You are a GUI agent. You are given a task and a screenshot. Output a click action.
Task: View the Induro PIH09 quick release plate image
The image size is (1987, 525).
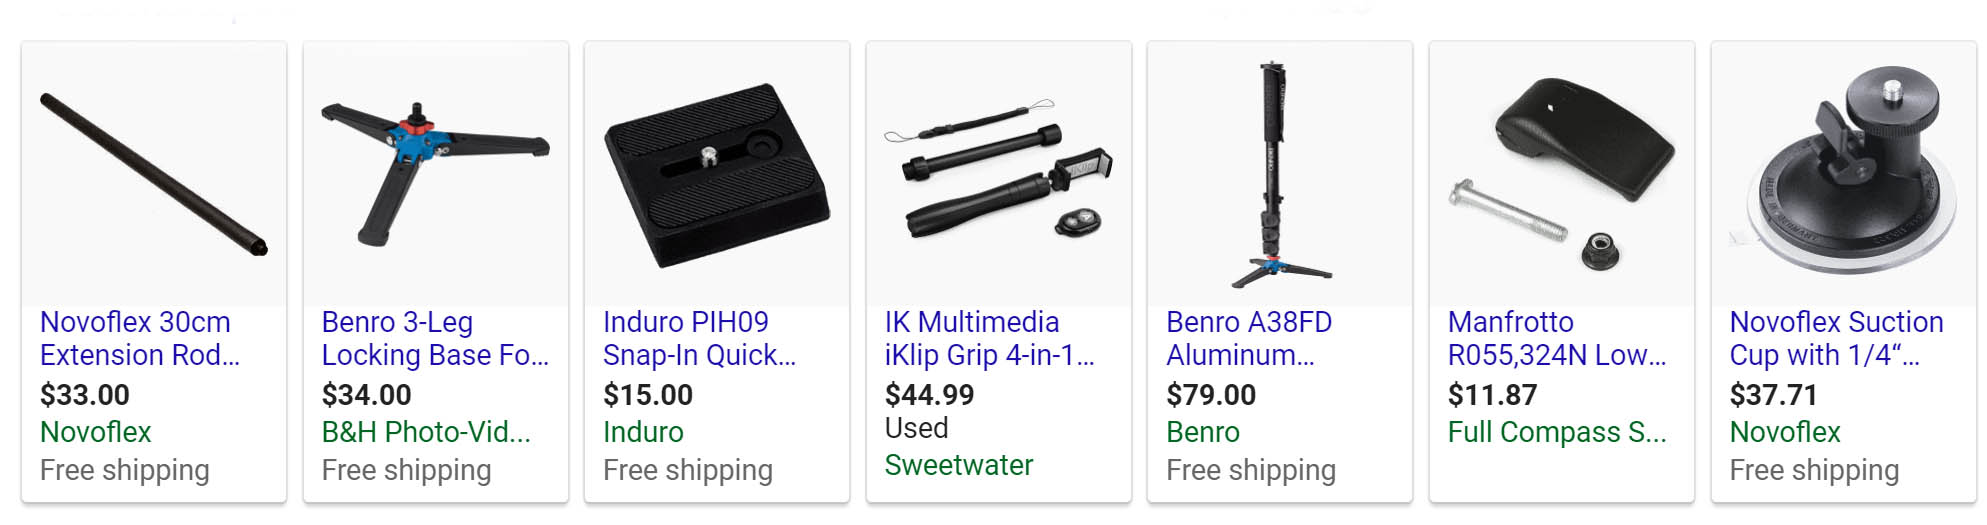(717, 174)
